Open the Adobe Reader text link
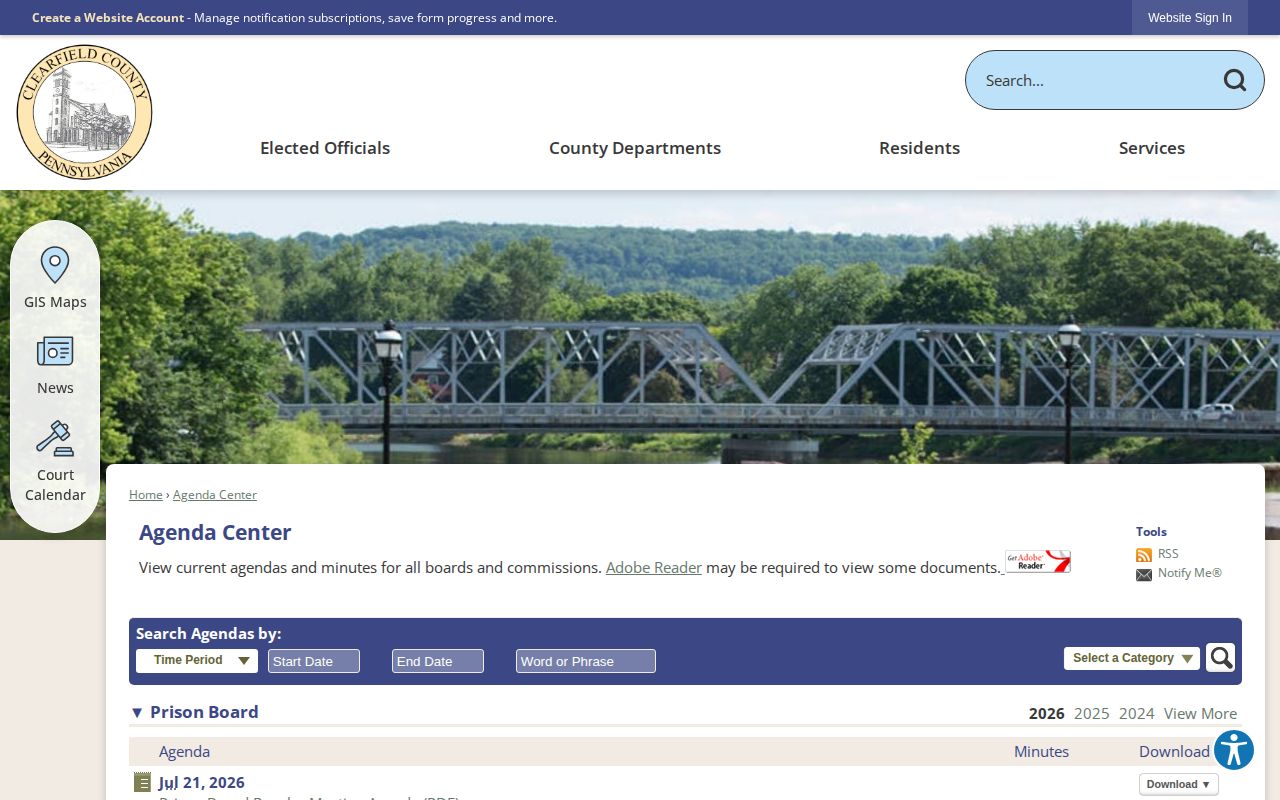Screen dimensions: 1280x800 point(654,567)
